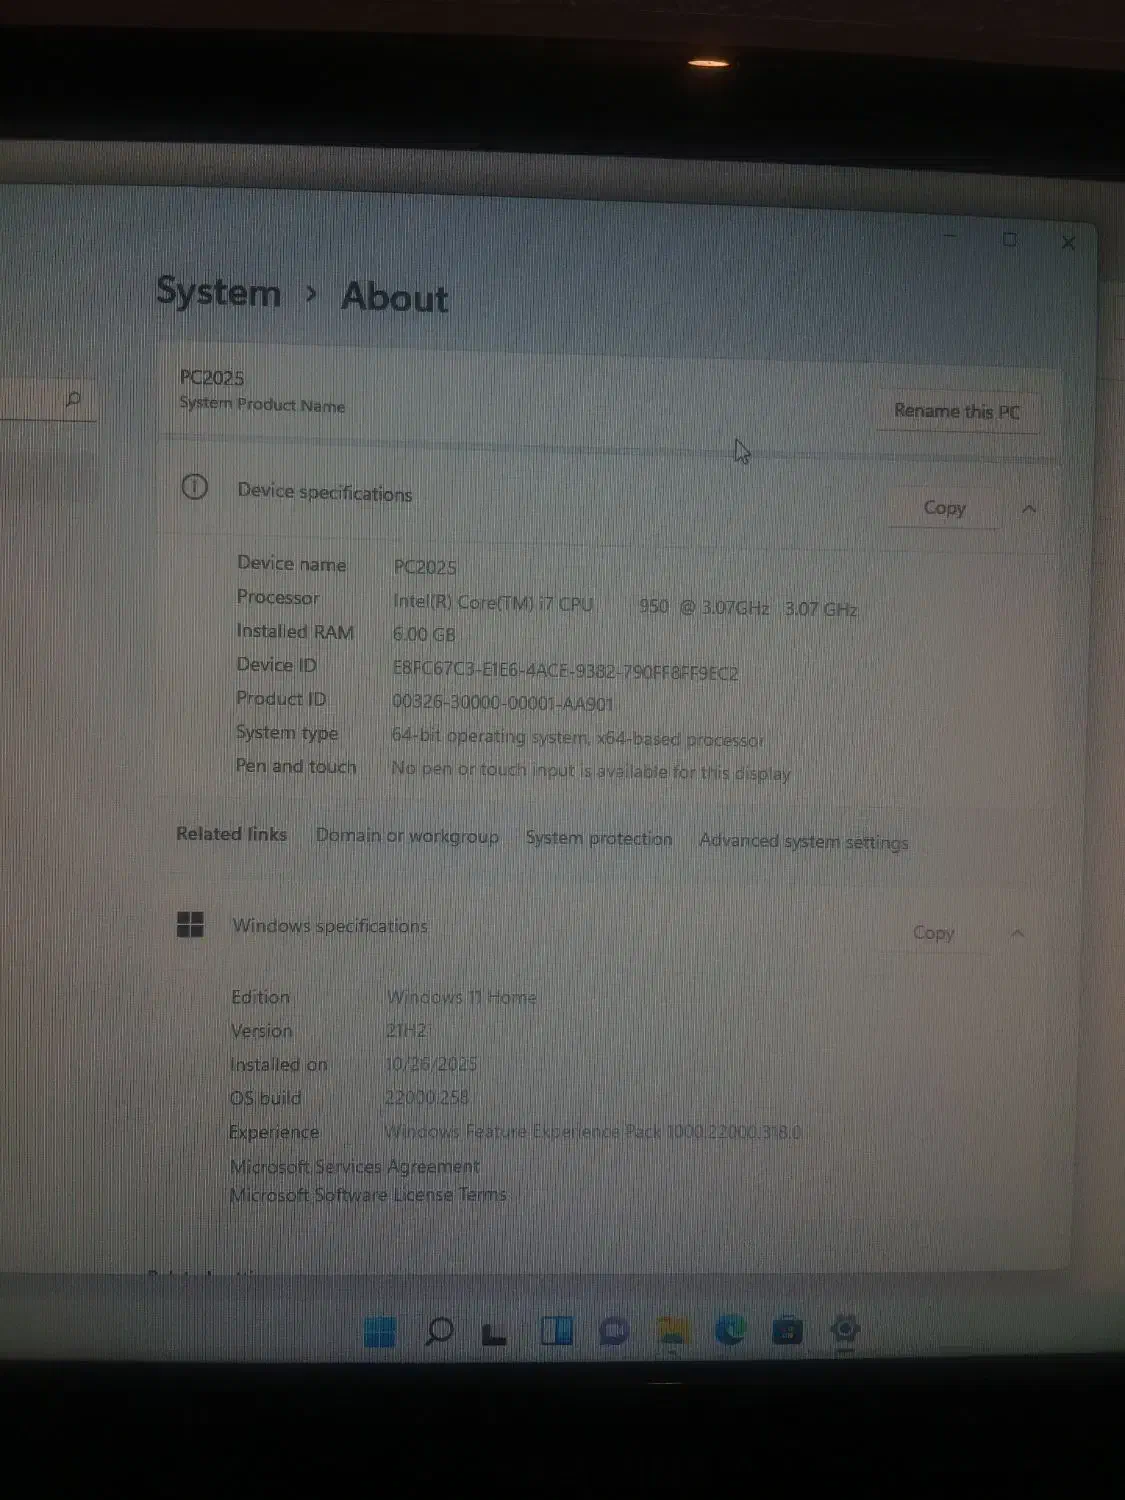Click Rename this PC button
This screenshot has width=1125, height=1500.
click(957, 411)
